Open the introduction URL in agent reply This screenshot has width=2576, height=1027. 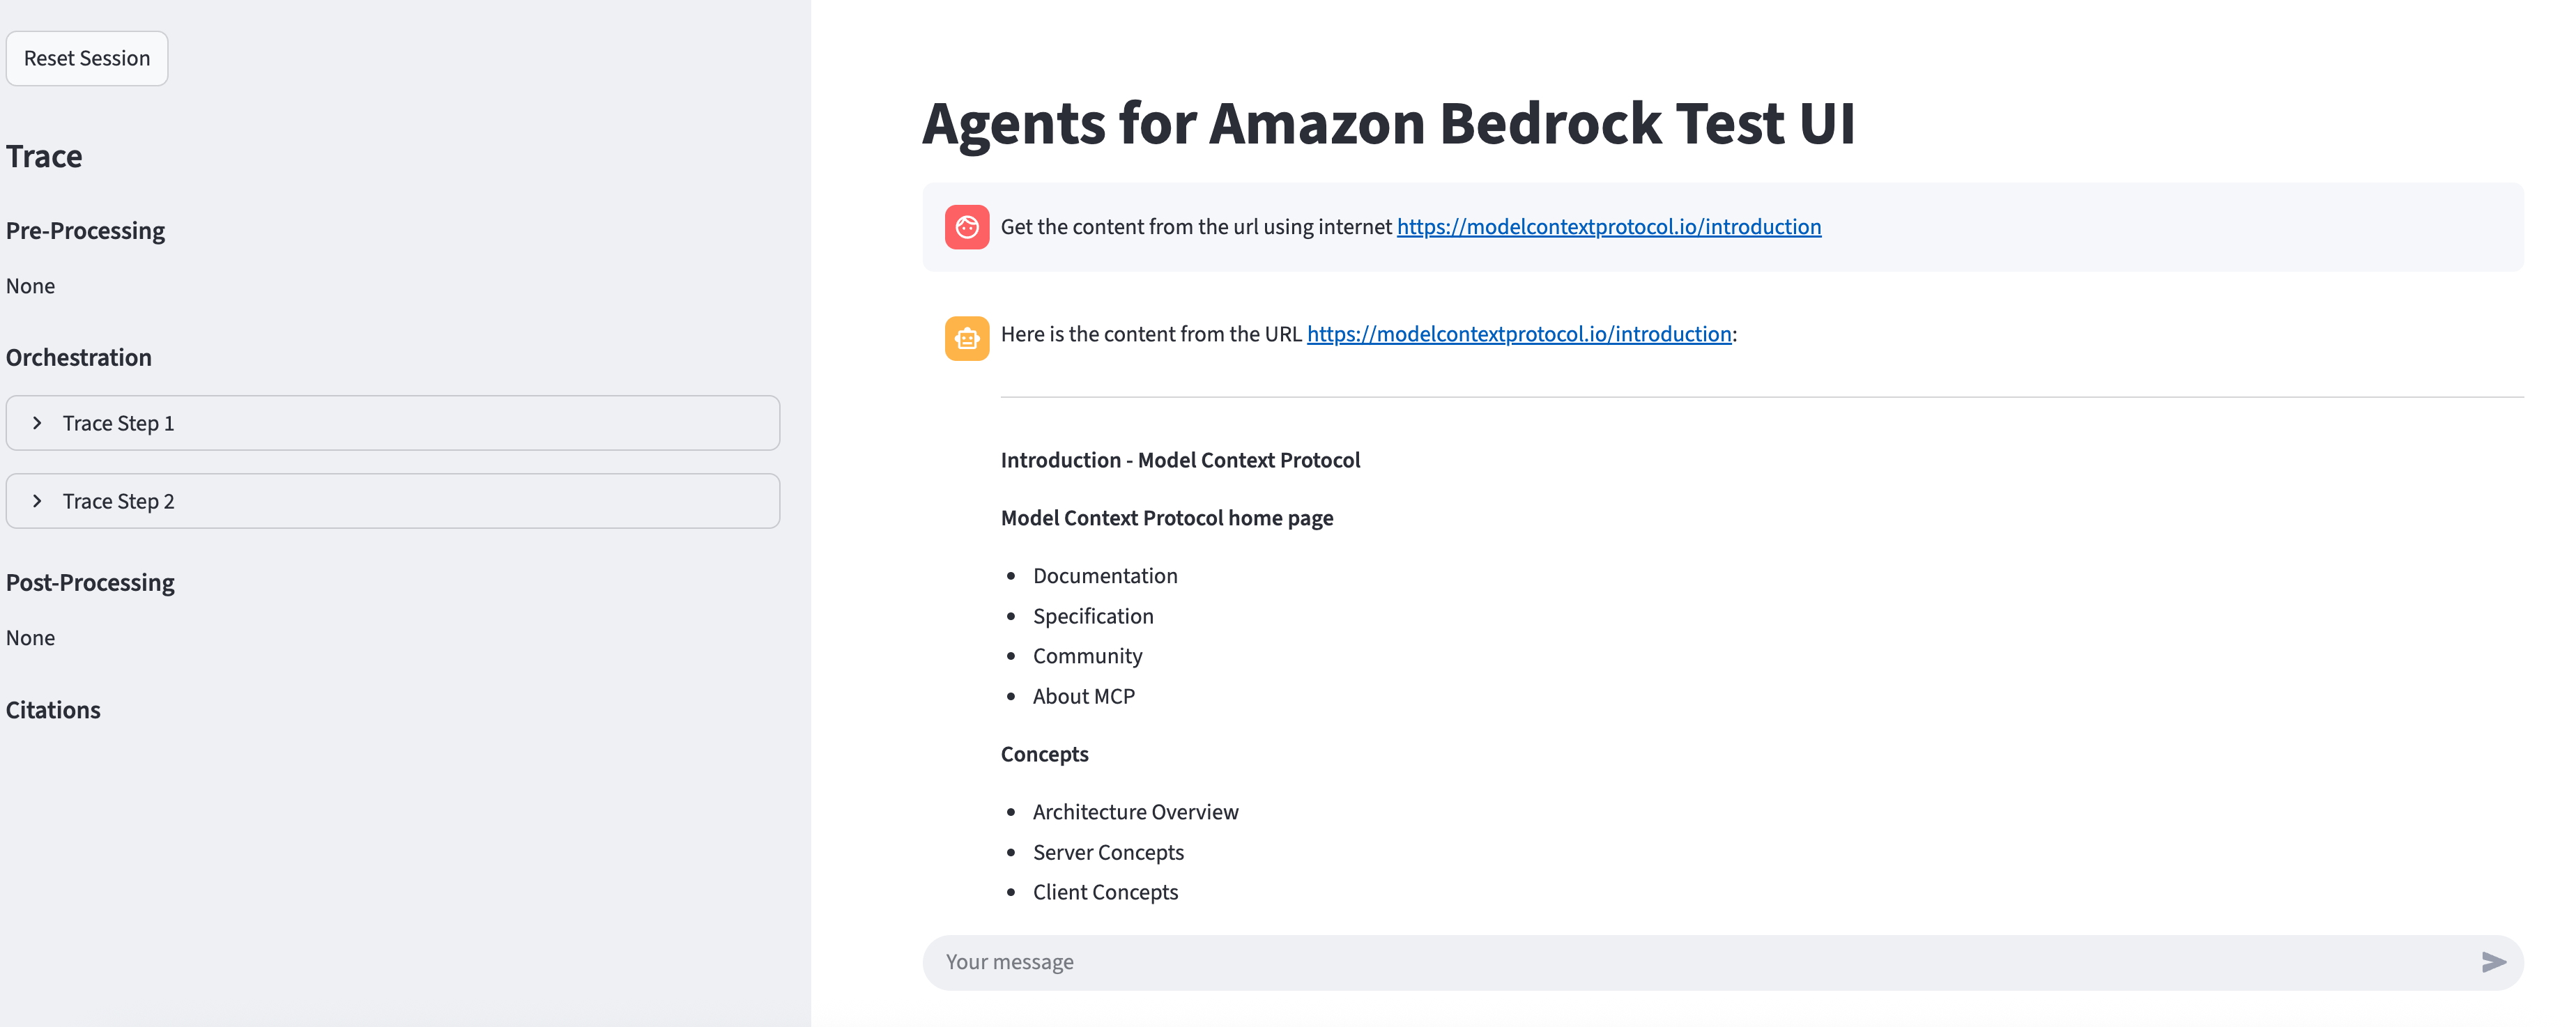point(1519,334)
